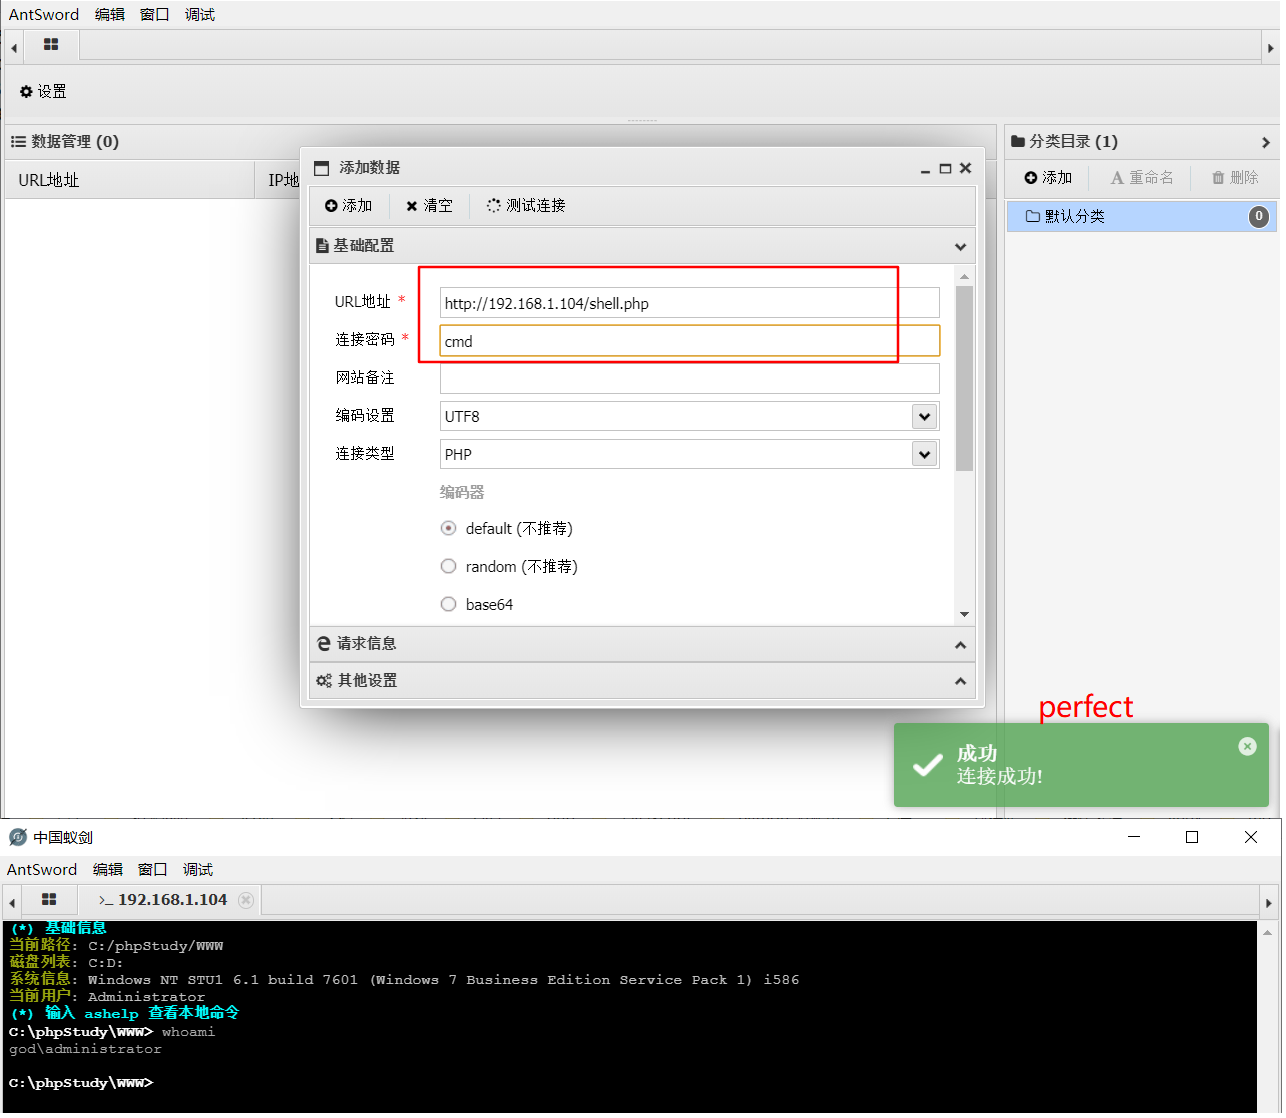Open the 窗口 menu in top window
The height and width of the screenshot is (1118, 1286).
coord(154,14)
